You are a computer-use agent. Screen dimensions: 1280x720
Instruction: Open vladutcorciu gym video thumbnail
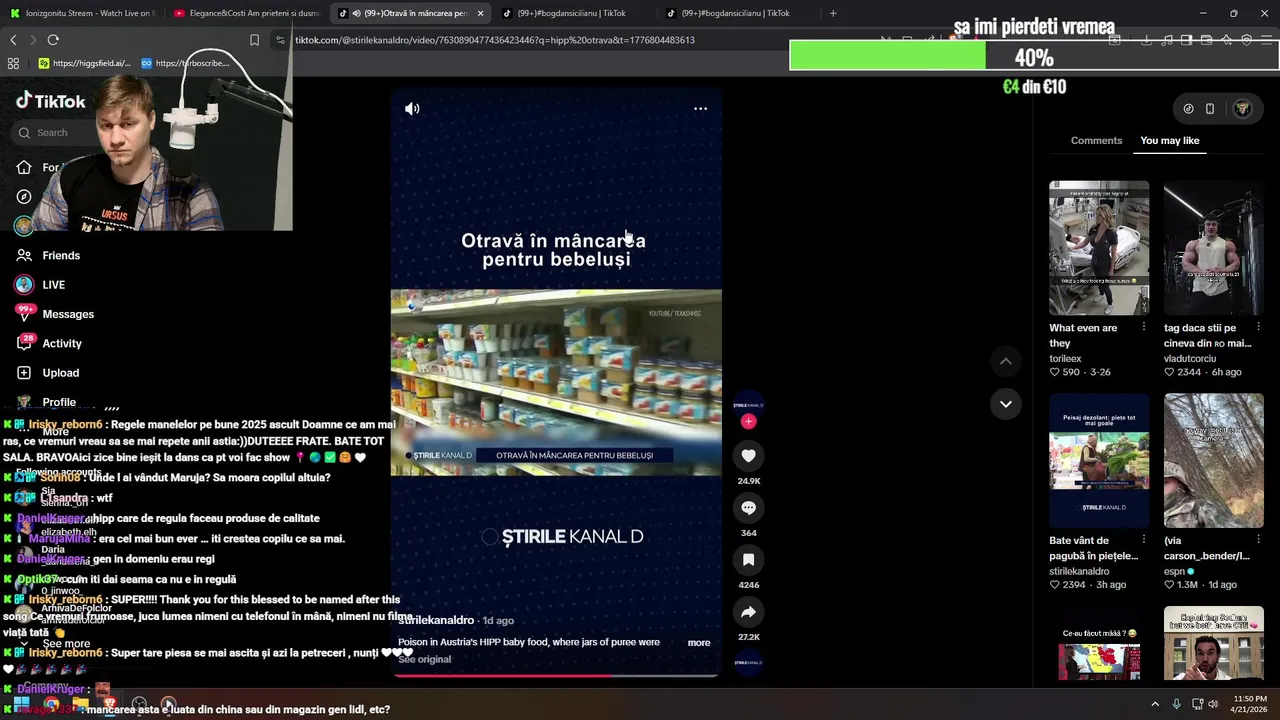[x=1213, y=248]
